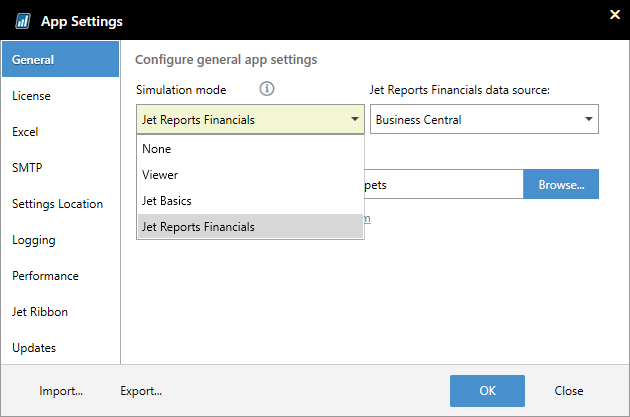630x417 pixels.
Task: Pick Jet Basics from the dropdown list
Action: (250, 200)
